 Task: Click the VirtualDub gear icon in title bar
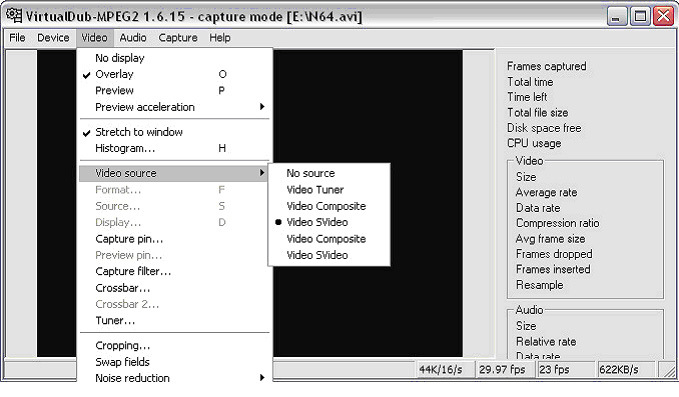pos(14,16)
